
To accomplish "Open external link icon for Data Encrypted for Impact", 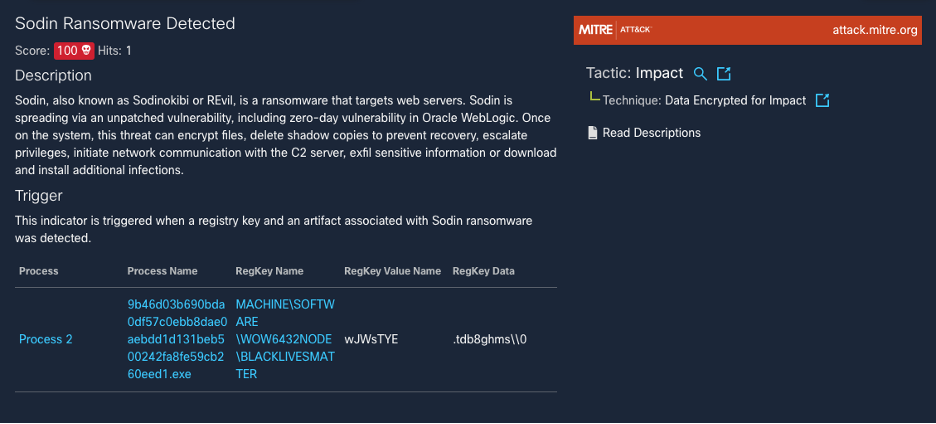I will point(822,101).
